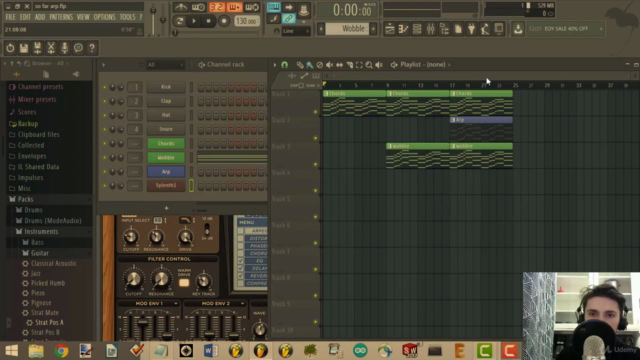Select the playlist draw pencil tool

(300, 64)
